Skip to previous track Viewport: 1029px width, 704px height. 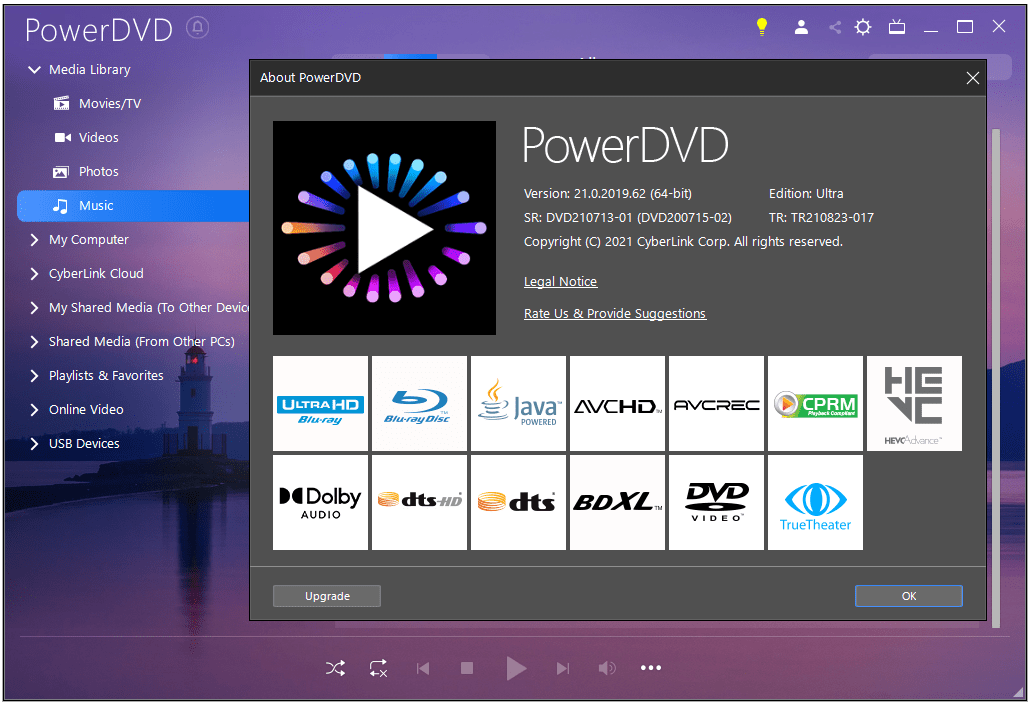click(423, 669)
